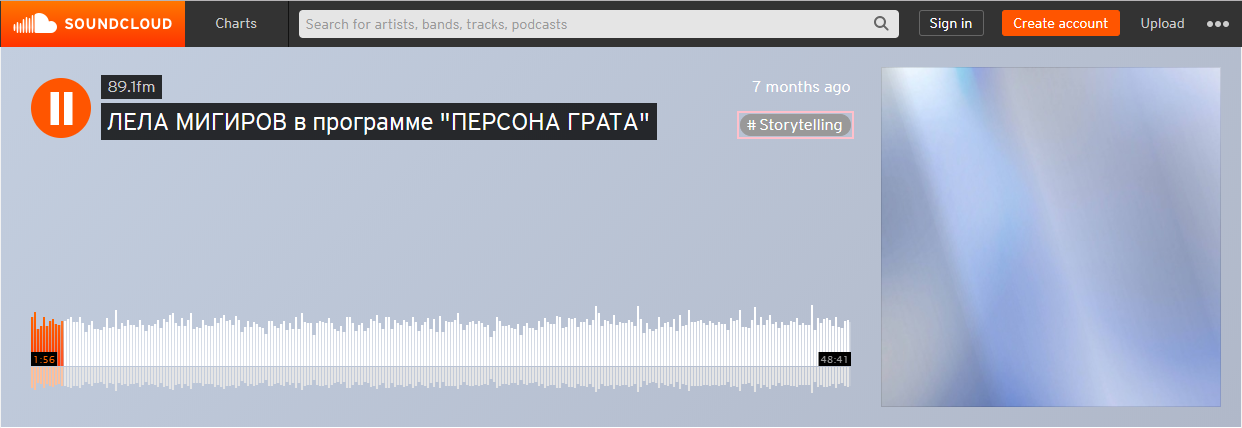Open the ЛЕЛА МИГИРОВ track title link
This screenshot has height=428, width=1242.
tap(379, 123)
